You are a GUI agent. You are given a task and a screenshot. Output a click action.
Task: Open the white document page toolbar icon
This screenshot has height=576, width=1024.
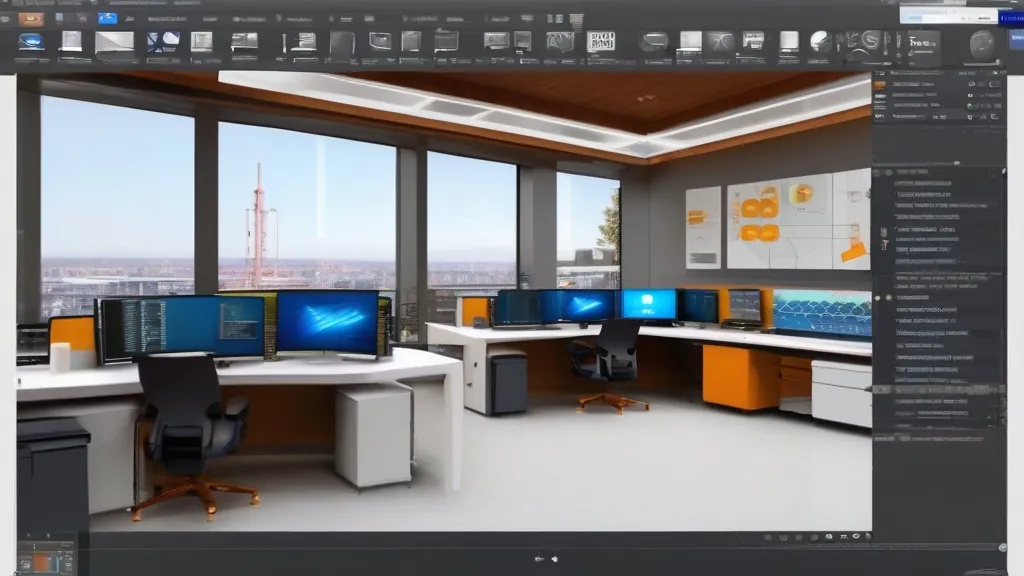(x=71, y=41)
